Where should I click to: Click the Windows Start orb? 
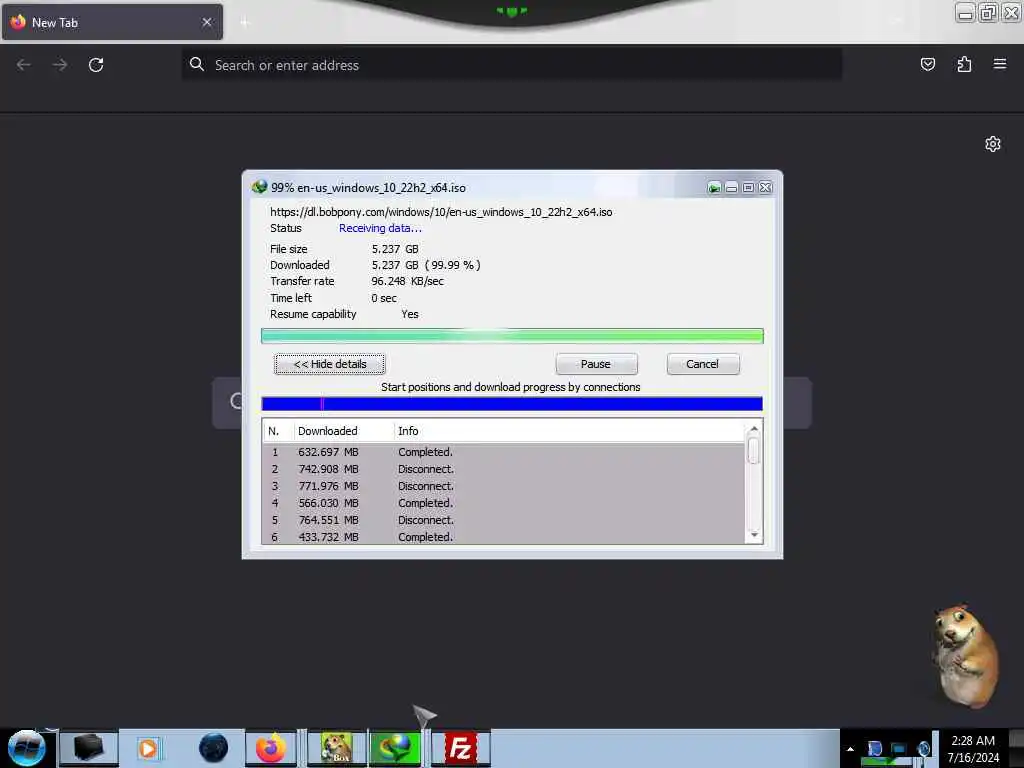(x=26, y=748)
